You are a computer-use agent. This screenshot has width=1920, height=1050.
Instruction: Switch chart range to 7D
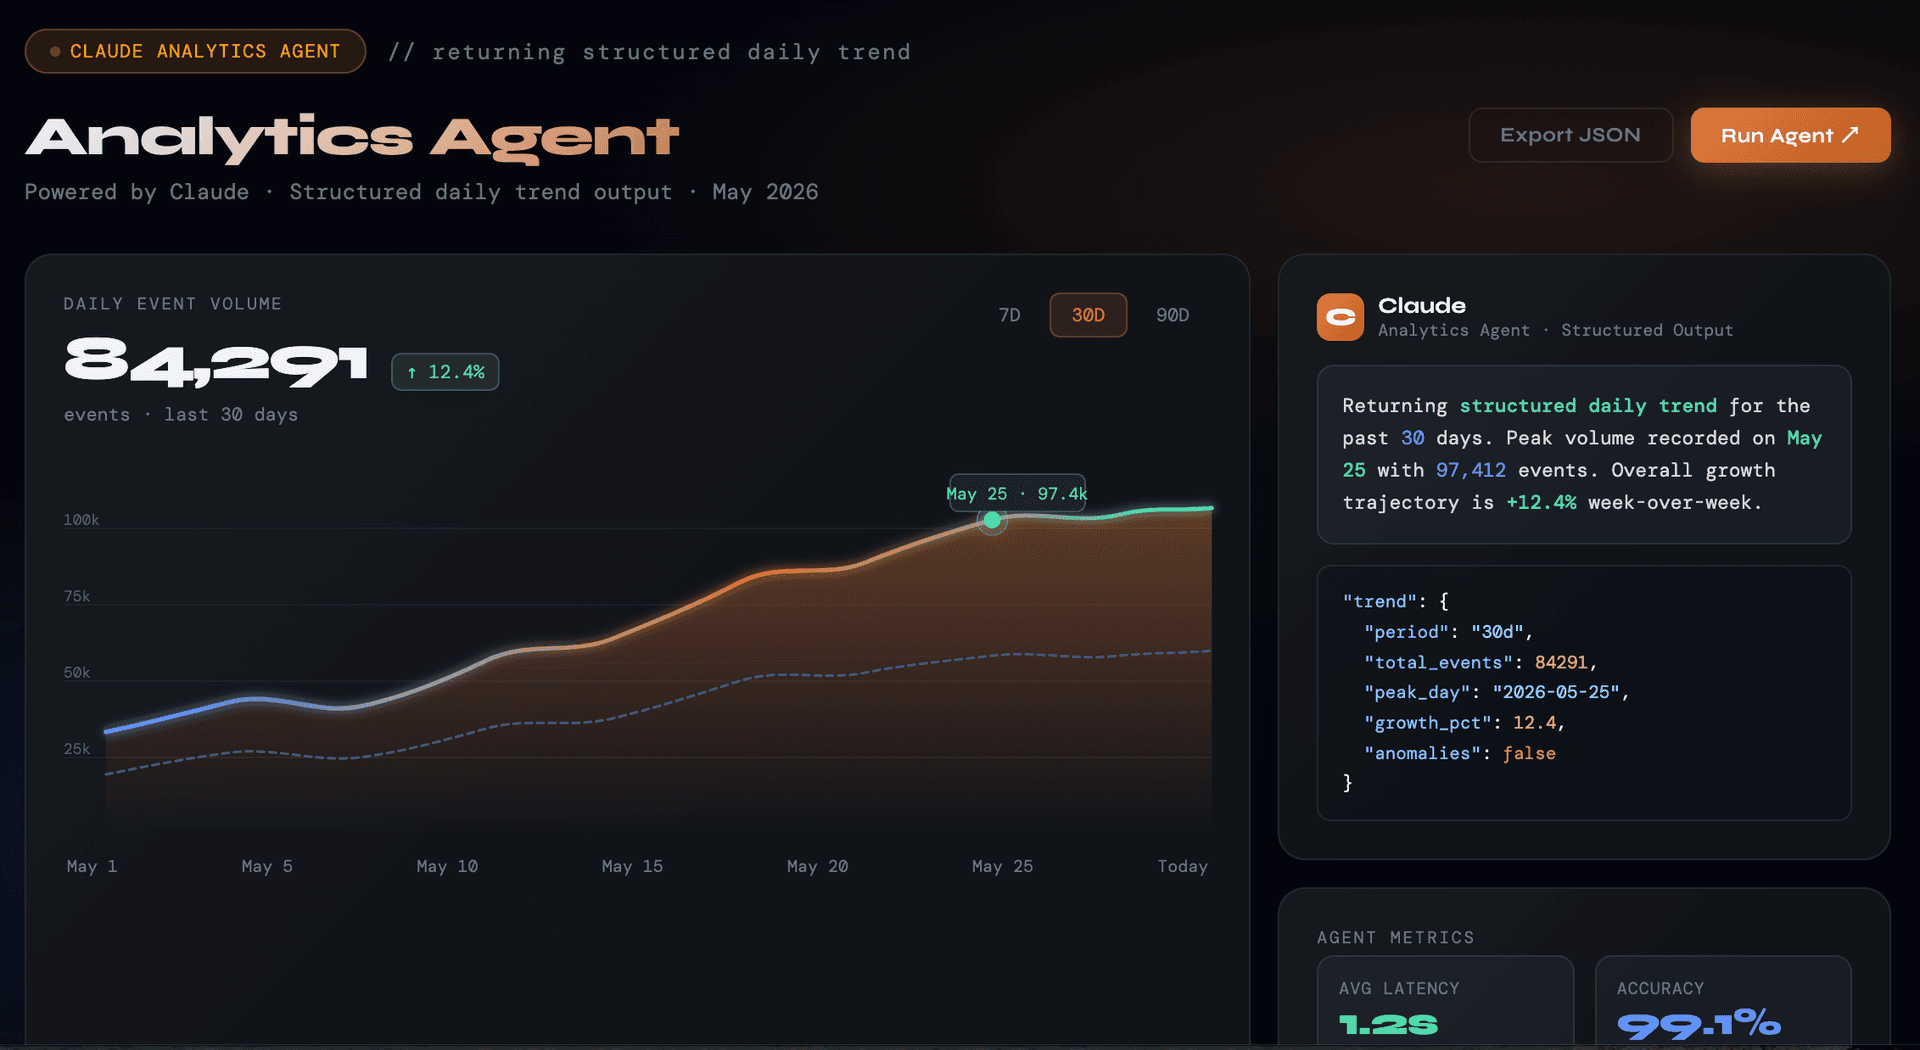1010,315
